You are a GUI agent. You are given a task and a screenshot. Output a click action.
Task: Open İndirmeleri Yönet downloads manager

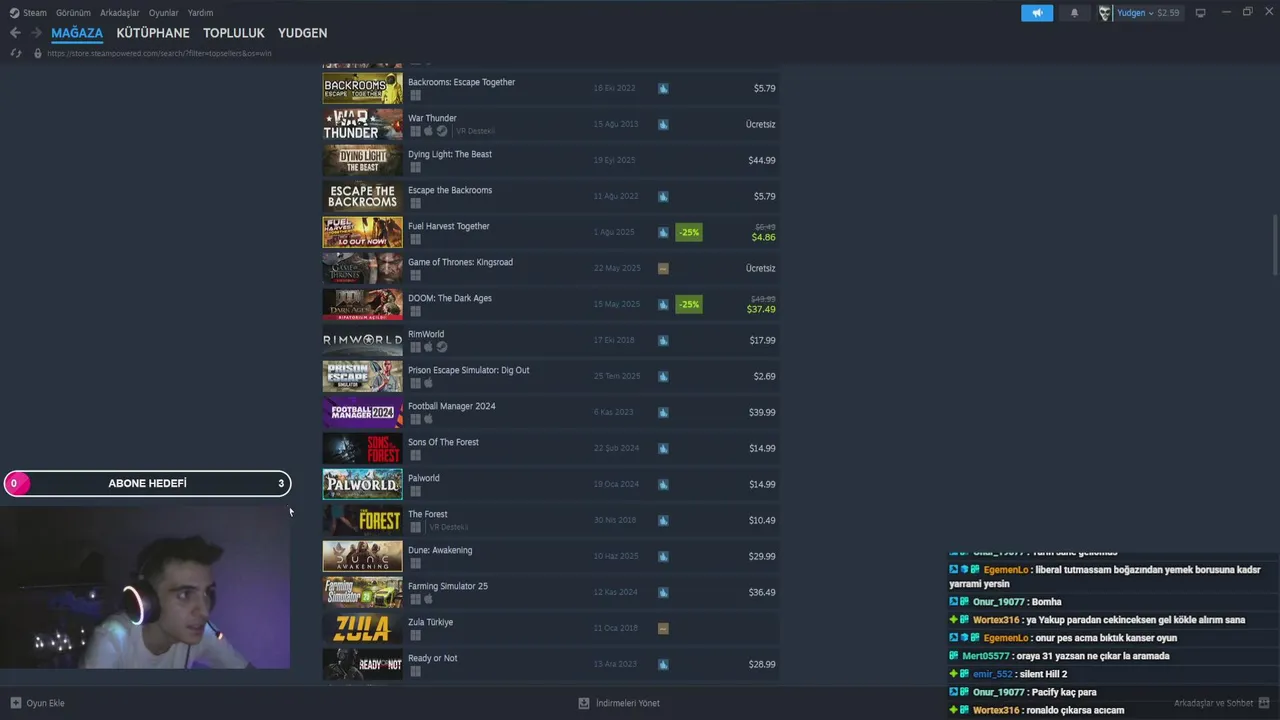coord(620,703)
